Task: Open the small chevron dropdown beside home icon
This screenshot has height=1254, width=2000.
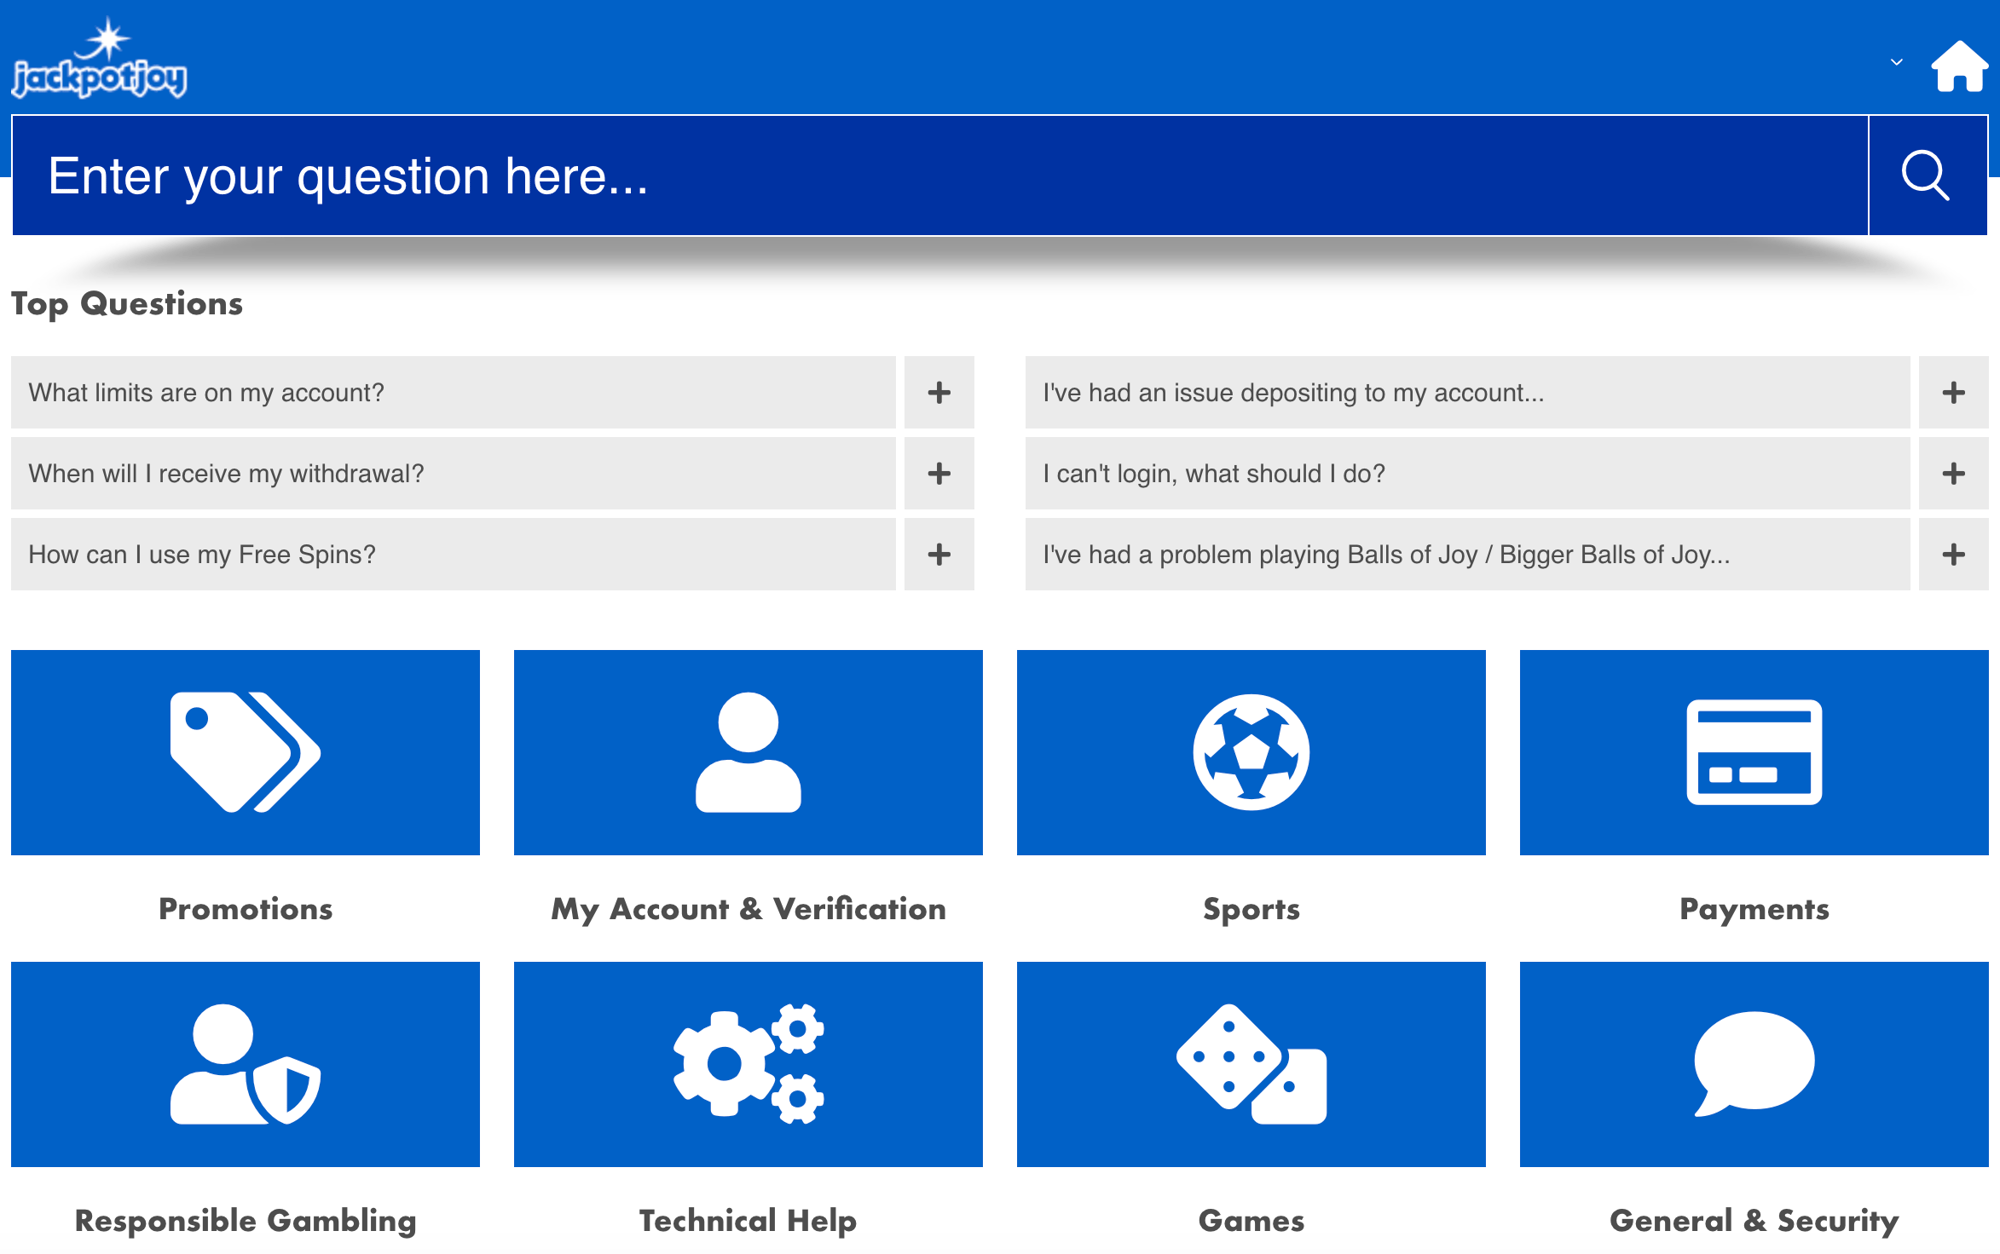Action: tap(1896, 62)
